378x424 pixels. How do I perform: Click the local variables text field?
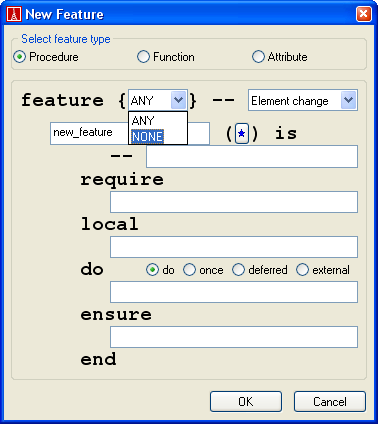[x=234, y=247]
